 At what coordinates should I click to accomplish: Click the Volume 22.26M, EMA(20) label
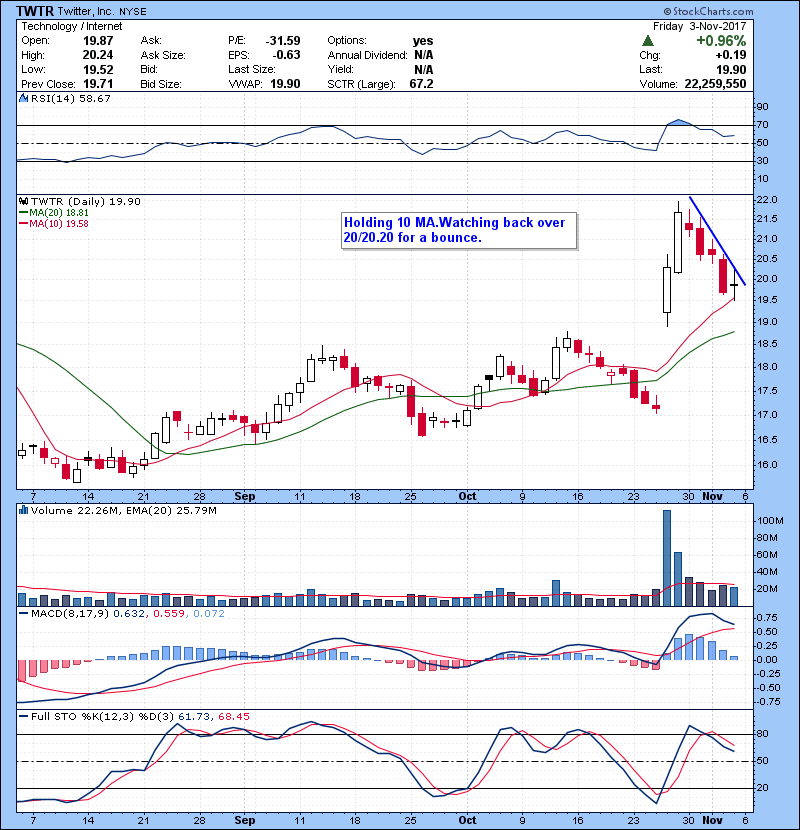point(124,510)
